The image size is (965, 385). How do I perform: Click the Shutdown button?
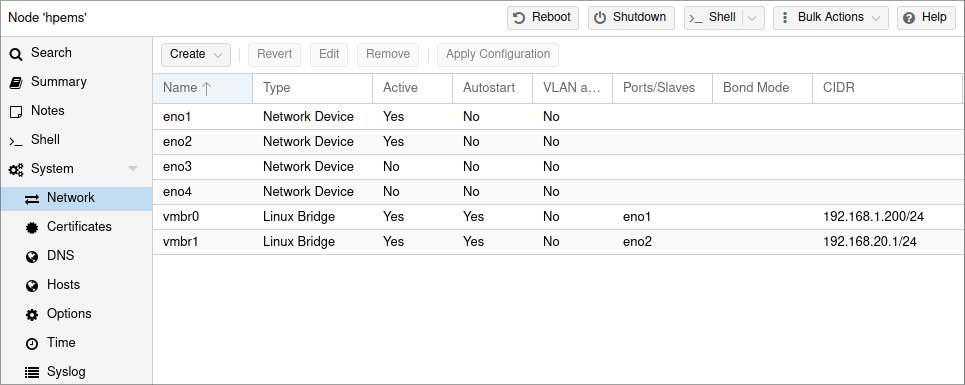tap(631, 18)
